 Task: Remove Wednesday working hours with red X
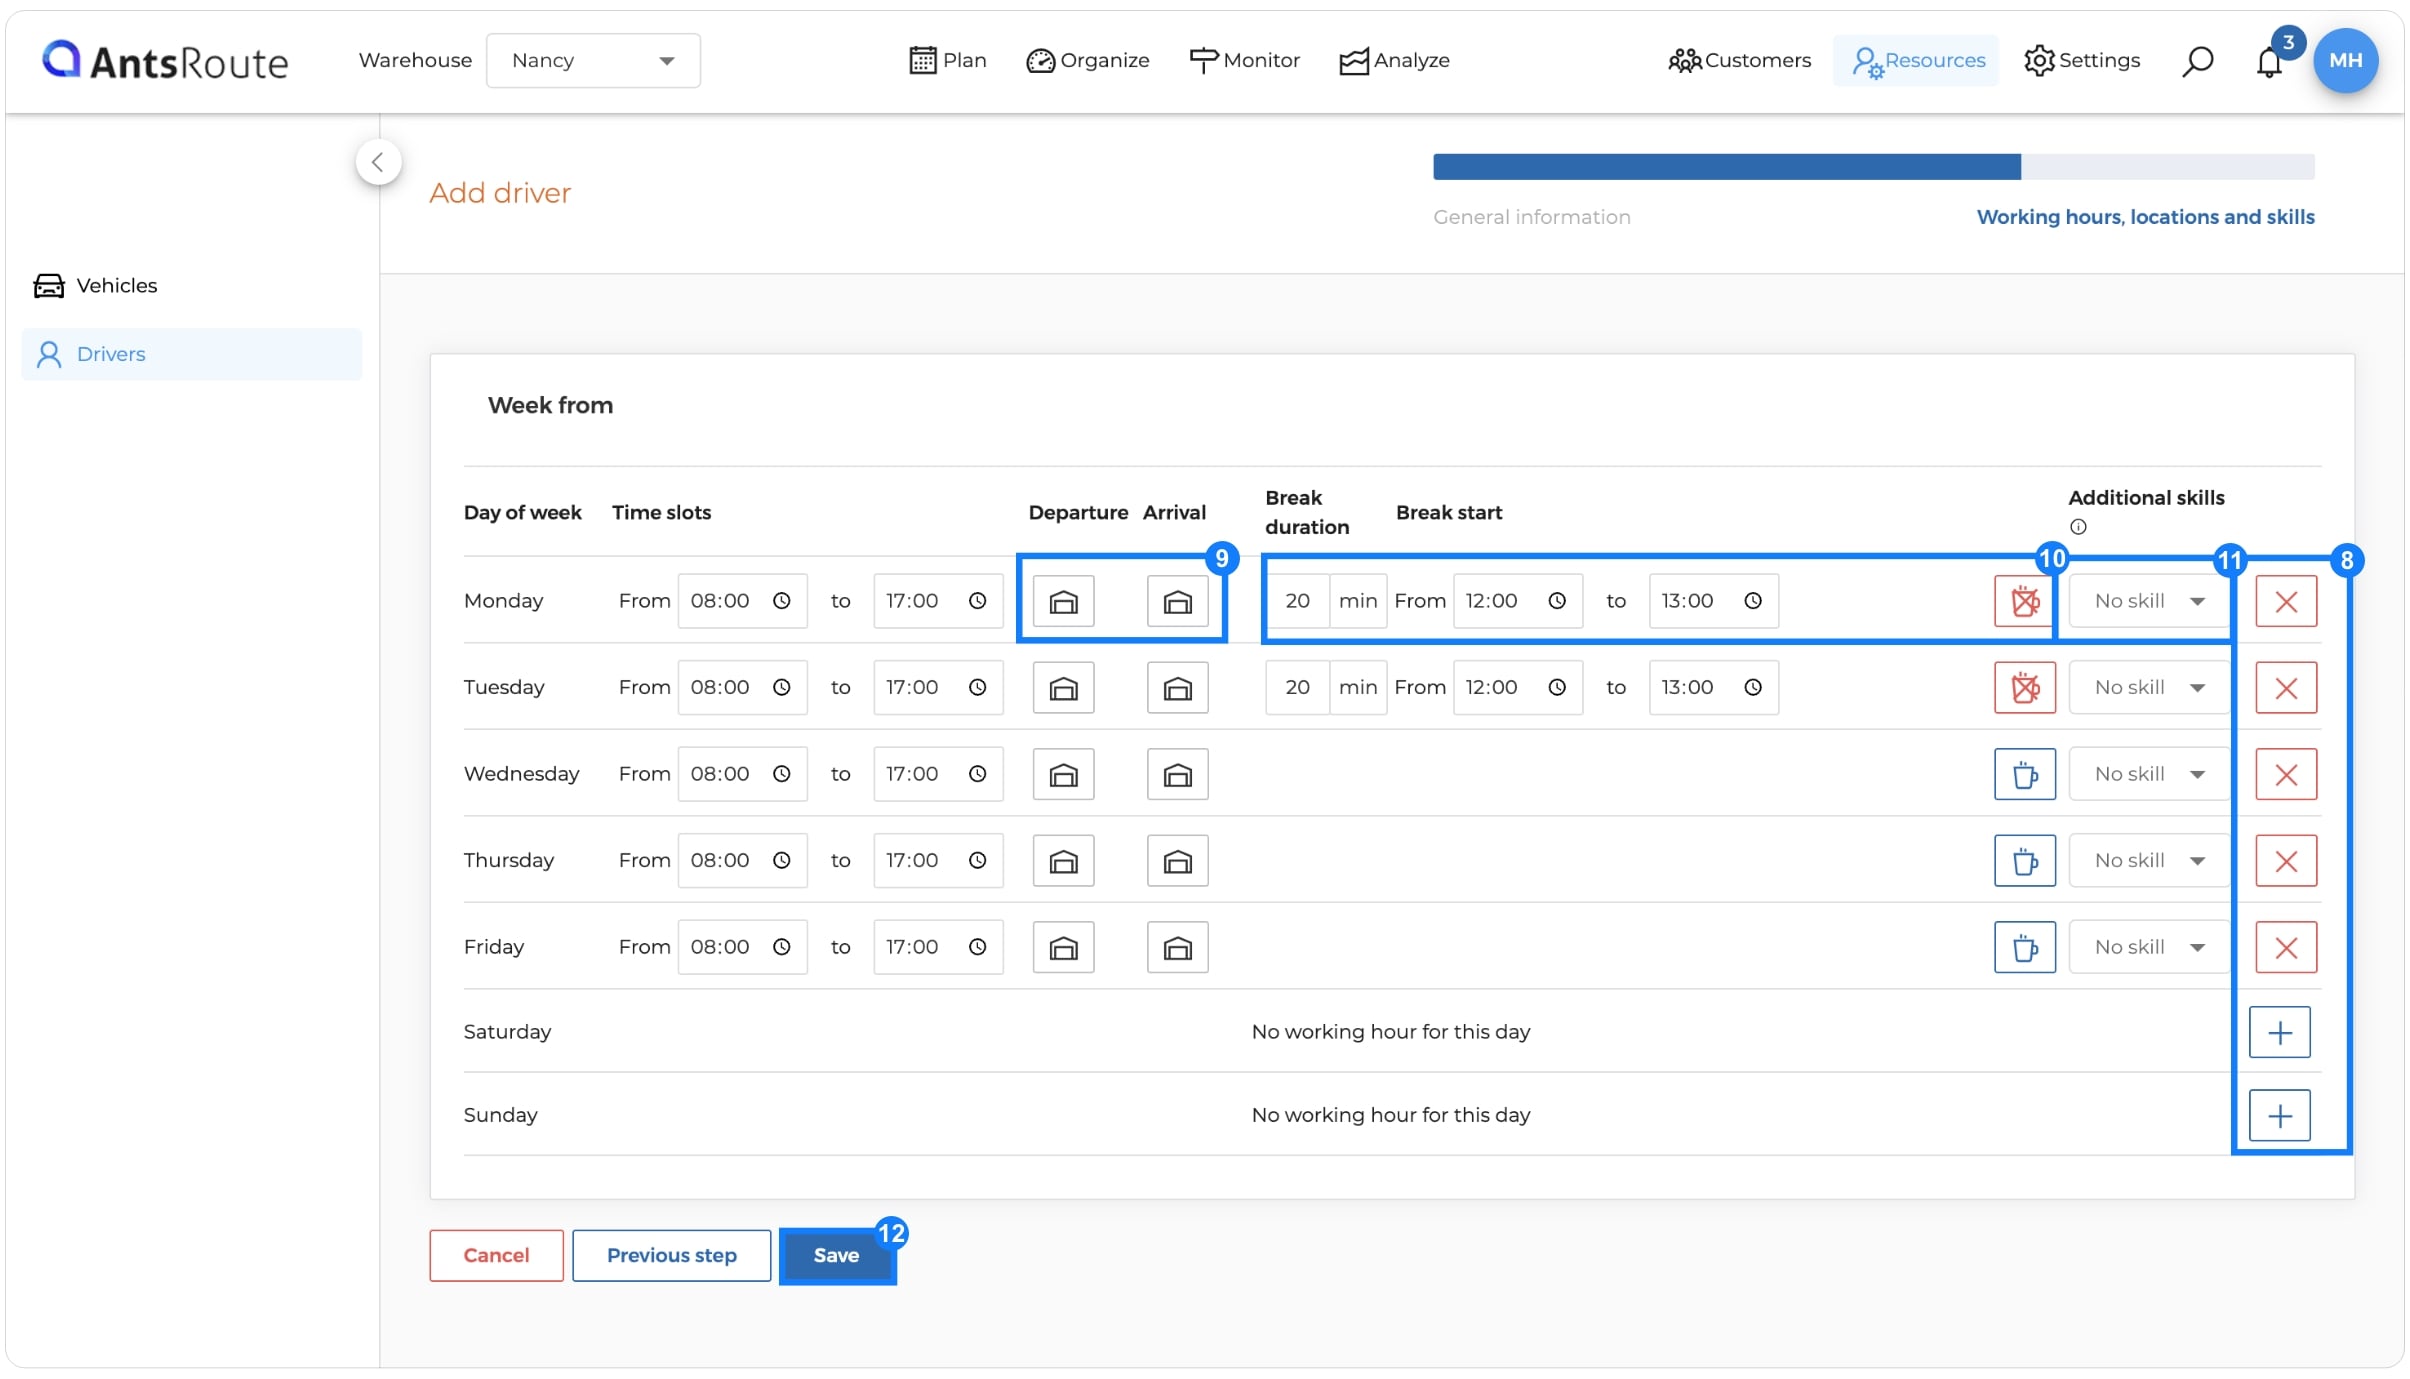pos(2286,774)
